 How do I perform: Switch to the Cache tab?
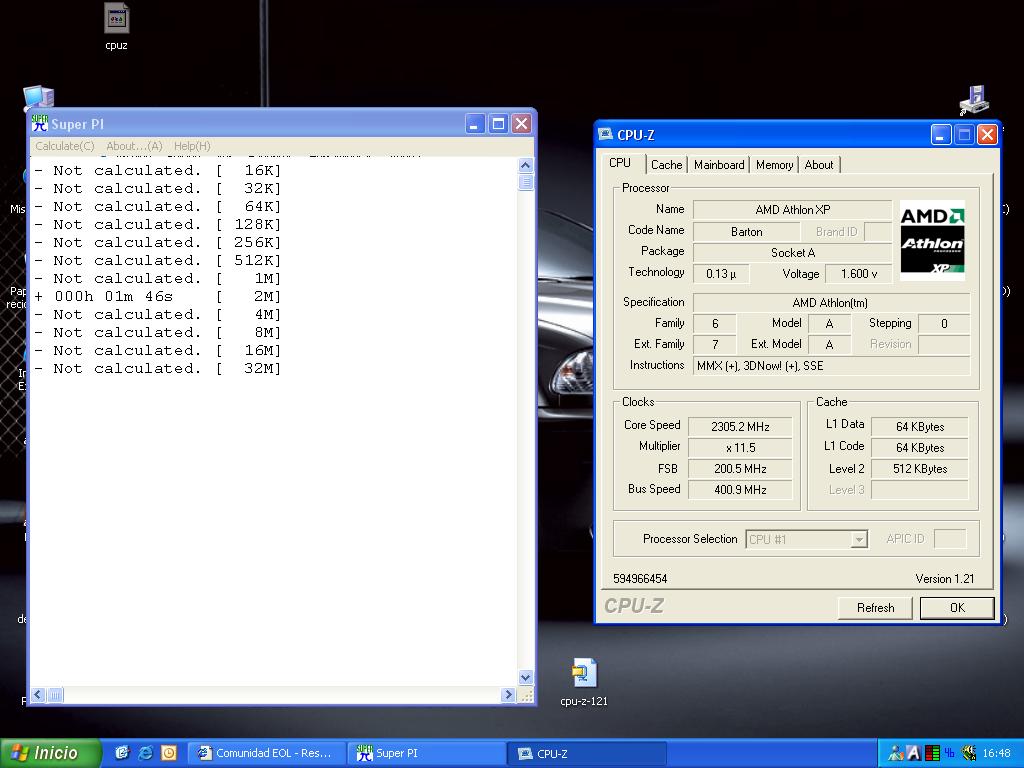pos(666,165)
